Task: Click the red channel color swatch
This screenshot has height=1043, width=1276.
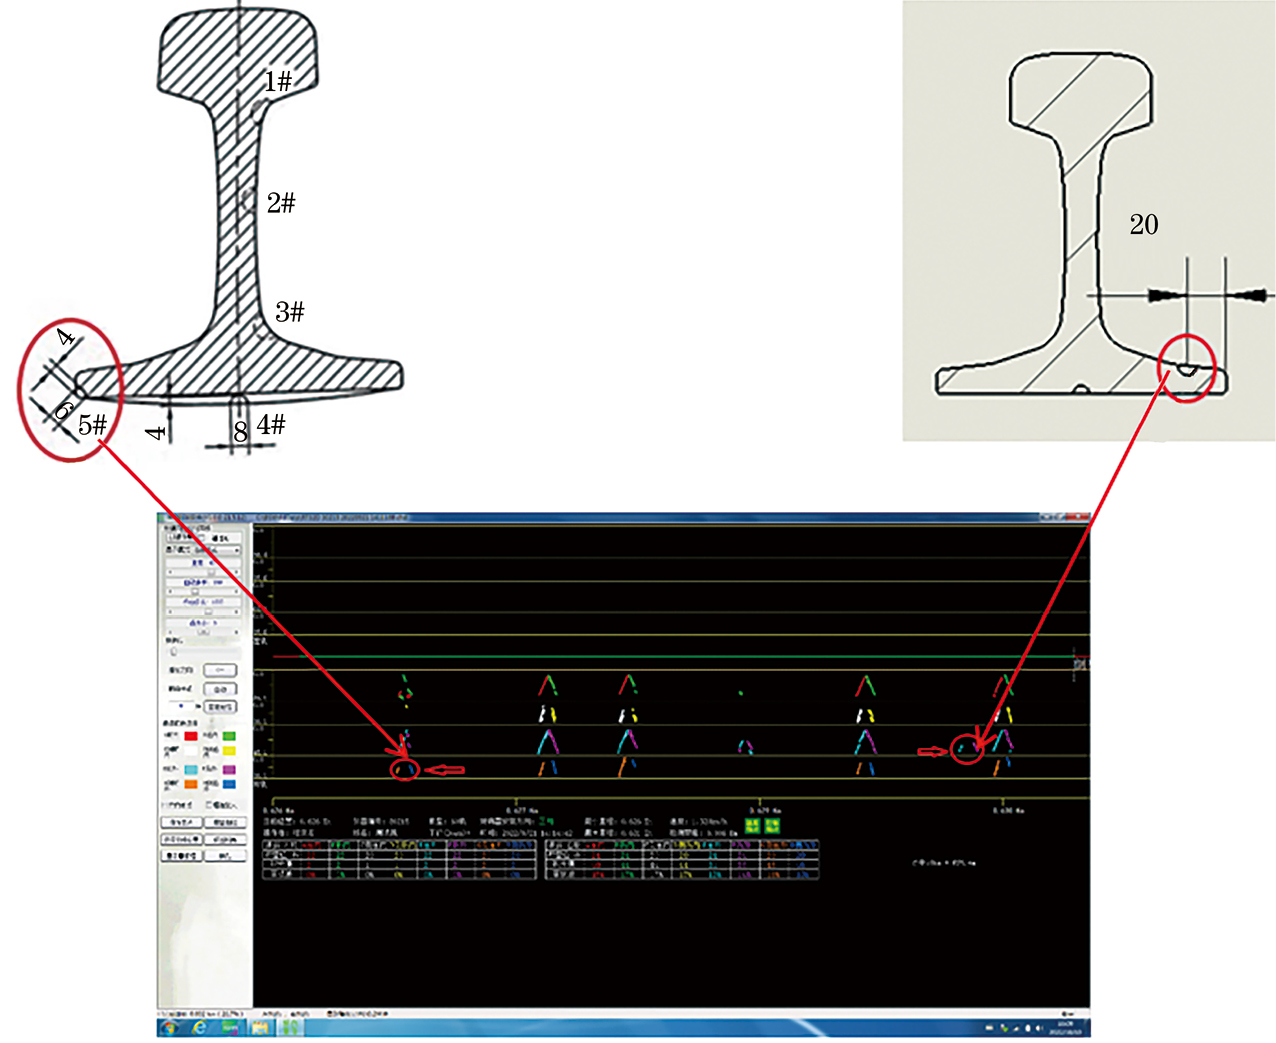Action: coord(191,737)
